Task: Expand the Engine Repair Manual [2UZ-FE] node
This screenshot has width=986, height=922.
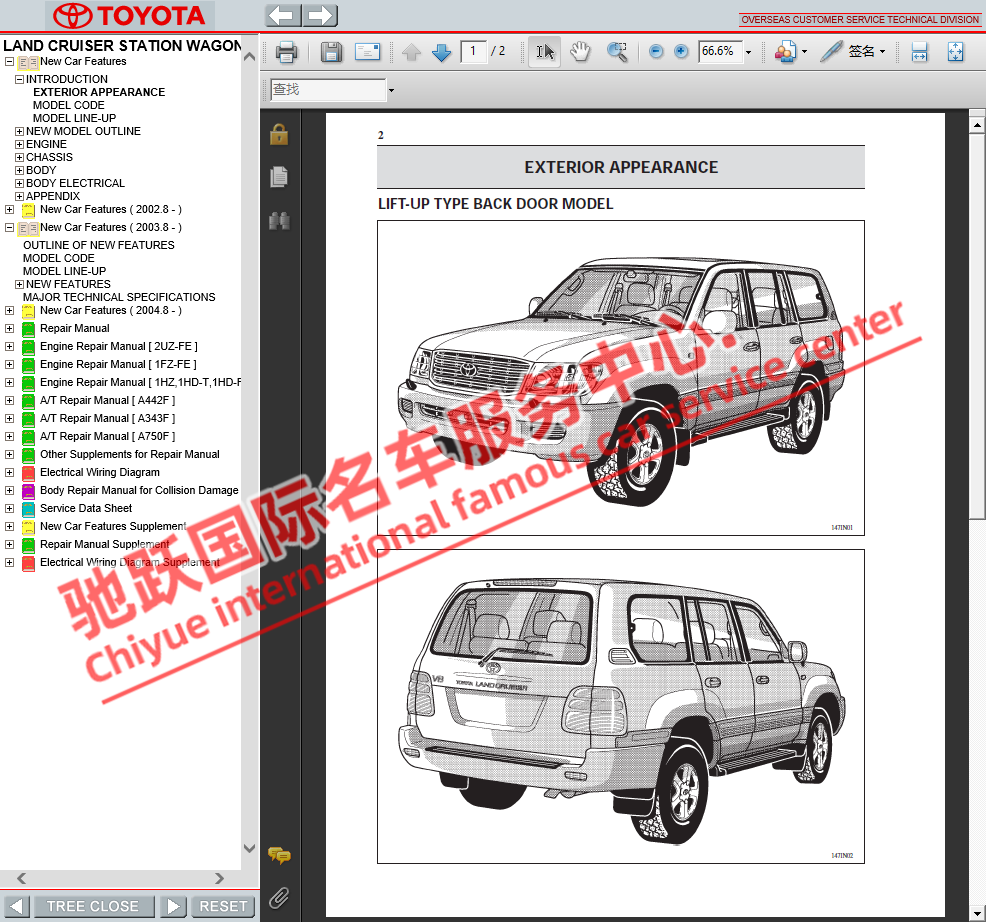Action: pyautogui.click(x=9, y=347)
